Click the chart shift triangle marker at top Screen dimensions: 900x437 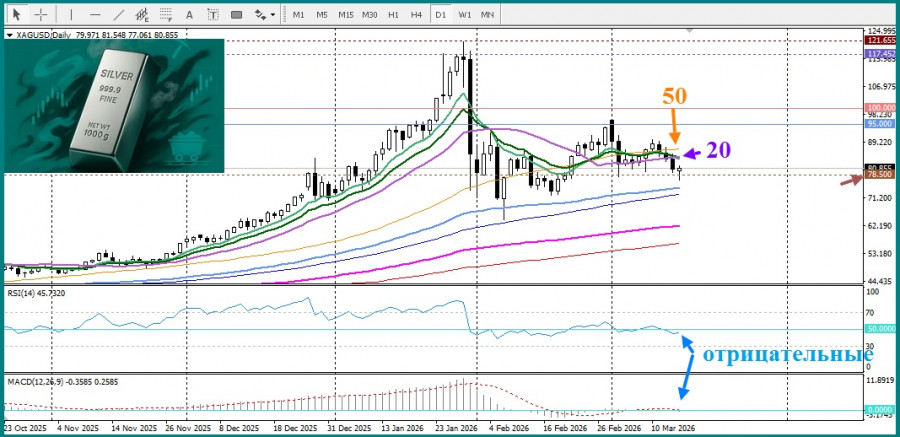point(689,30)
